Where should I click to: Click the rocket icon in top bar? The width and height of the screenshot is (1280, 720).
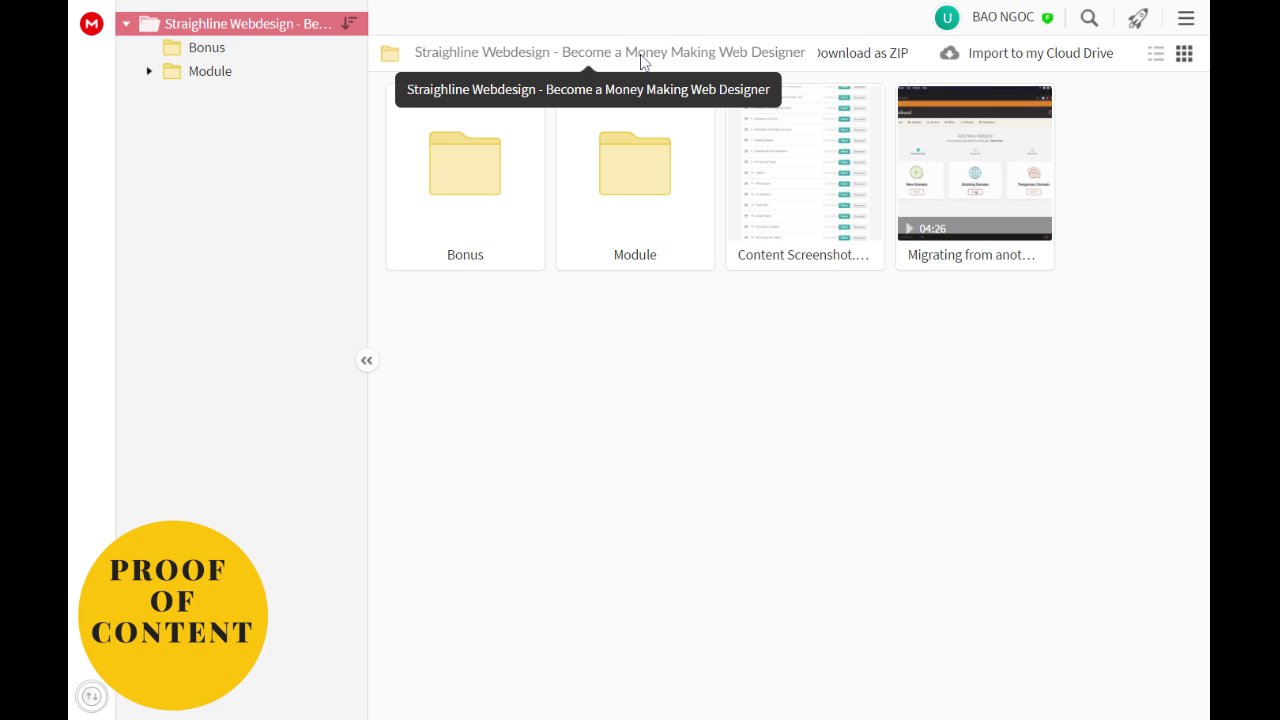pyautogui.click(x=1138, y=18)
